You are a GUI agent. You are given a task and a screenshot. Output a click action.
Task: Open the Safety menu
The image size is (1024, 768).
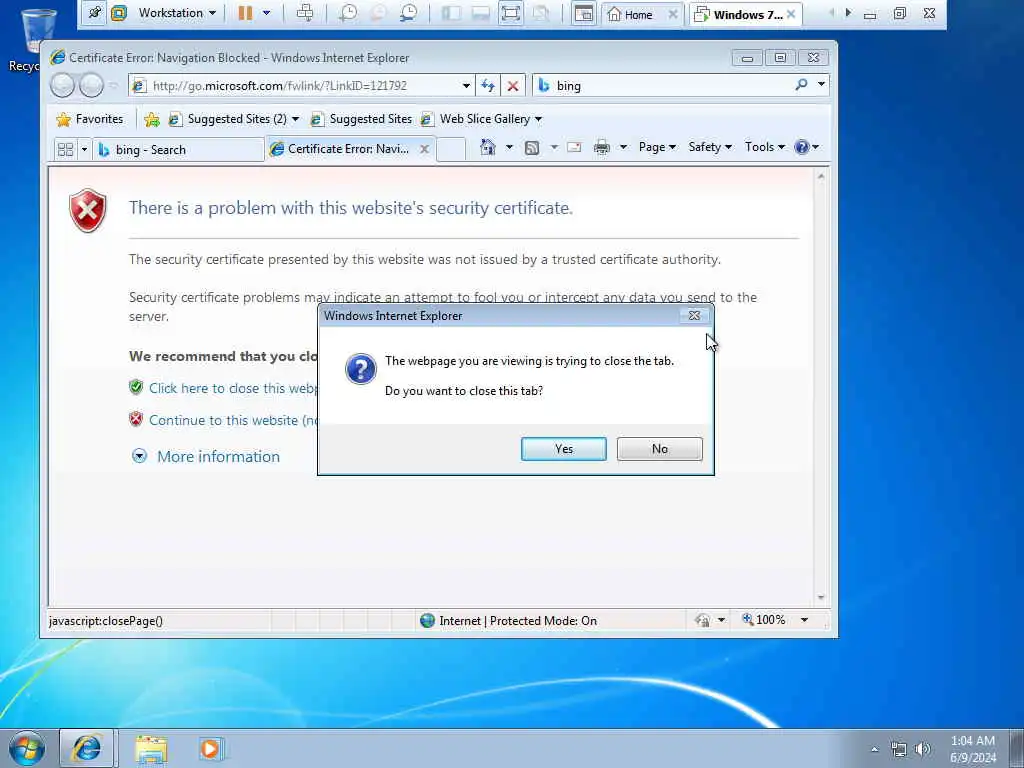coord(710,147)
